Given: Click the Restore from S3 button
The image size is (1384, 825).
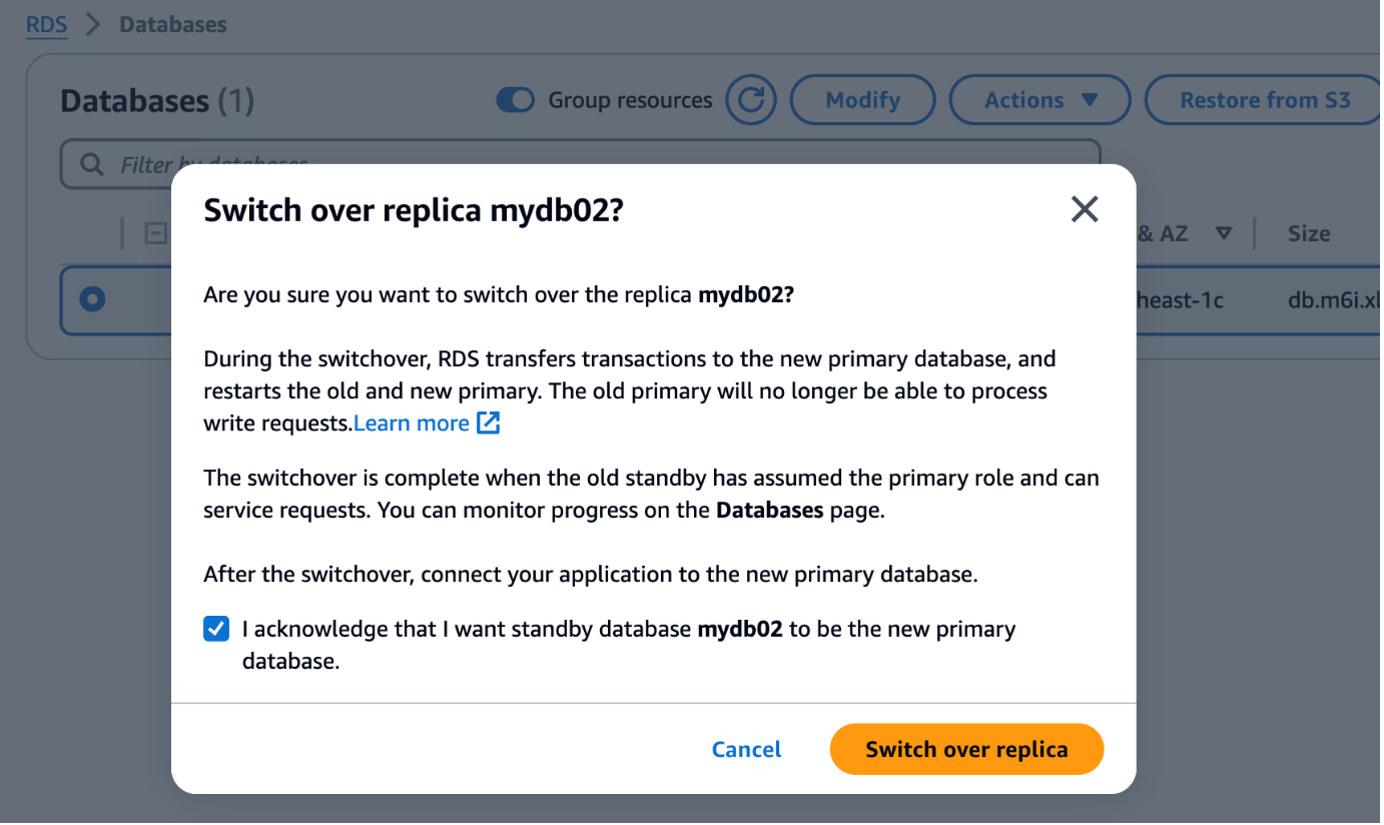Looking at the screenshot, I should (x=1264, y=100).
